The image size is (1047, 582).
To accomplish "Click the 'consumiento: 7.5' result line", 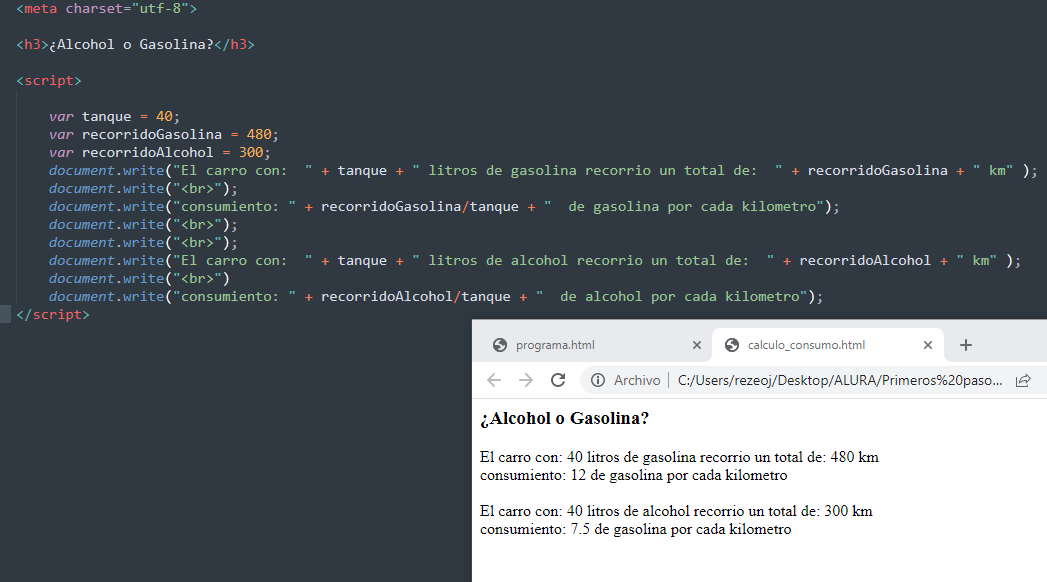I will 636,529.
